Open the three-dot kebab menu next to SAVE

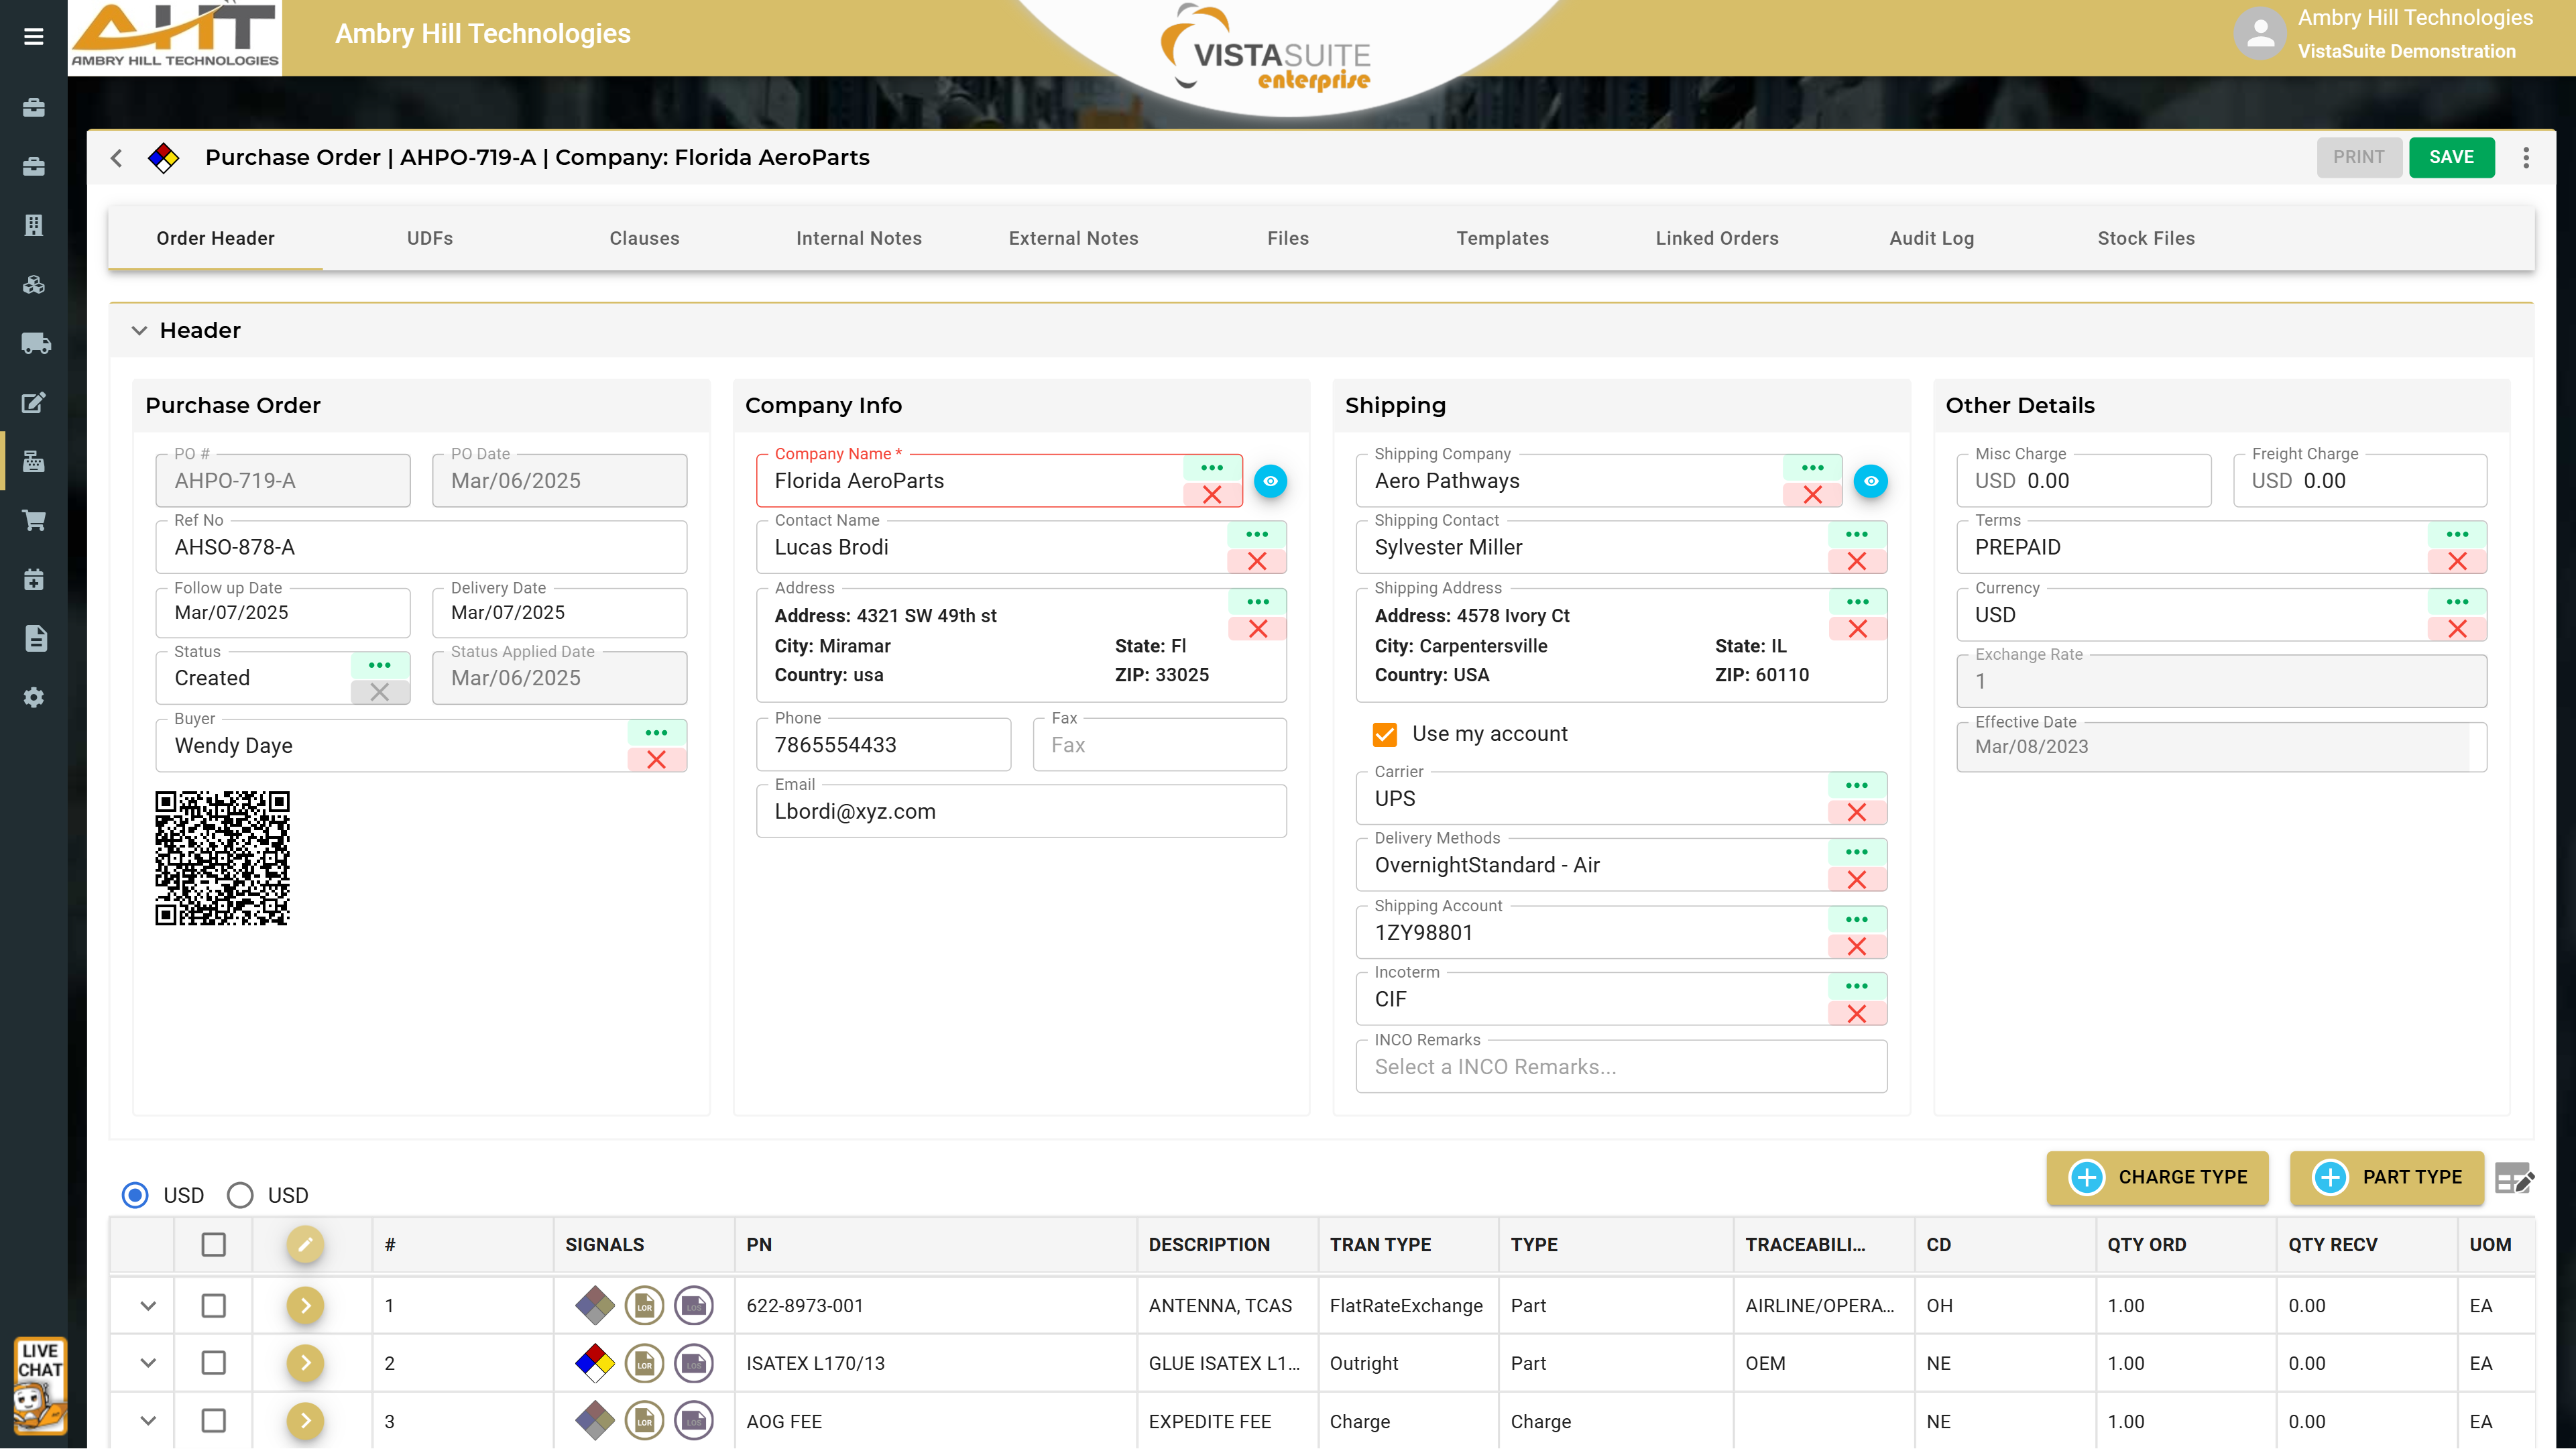(x=2526, y=157)
